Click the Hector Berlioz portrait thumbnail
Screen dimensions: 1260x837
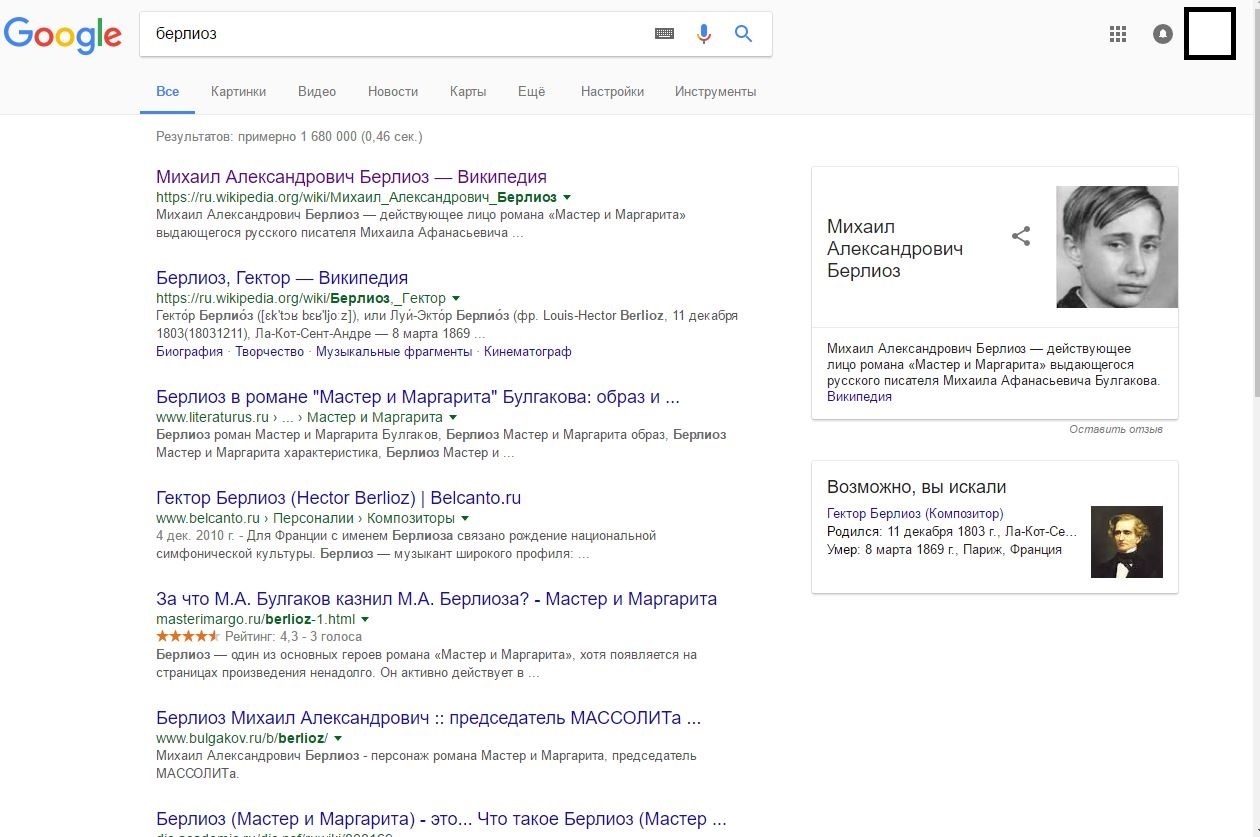coord(1127,542)
